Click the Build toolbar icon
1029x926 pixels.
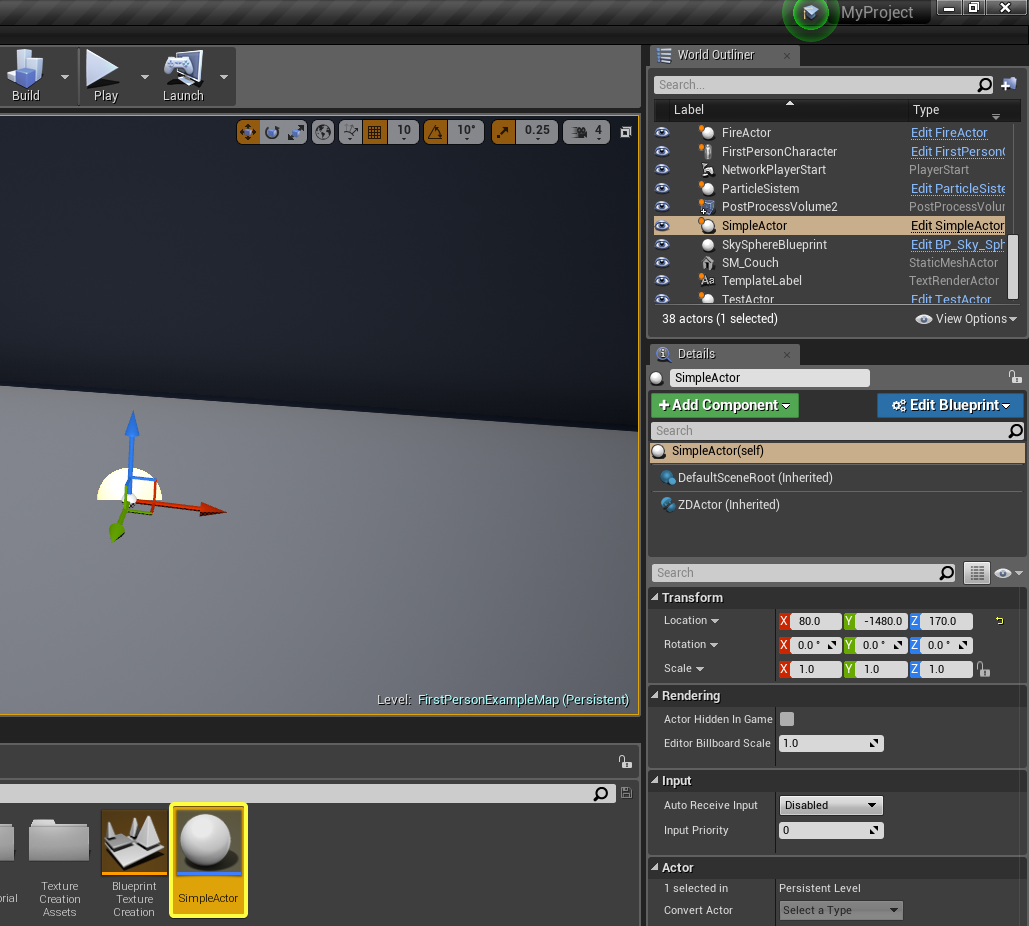coord(26,76)
